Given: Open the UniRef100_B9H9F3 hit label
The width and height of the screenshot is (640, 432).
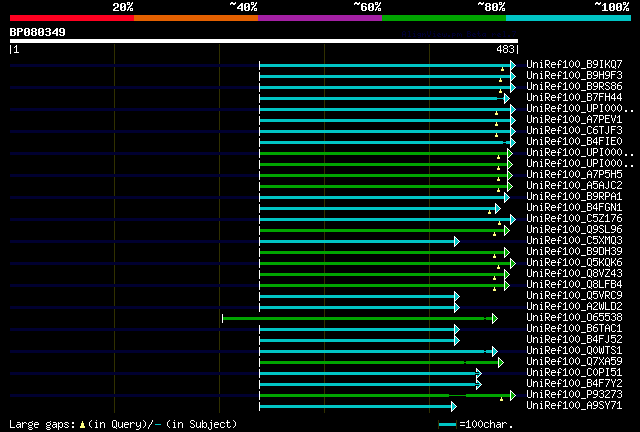Looking at the screenshot, I should click(574, 76).
